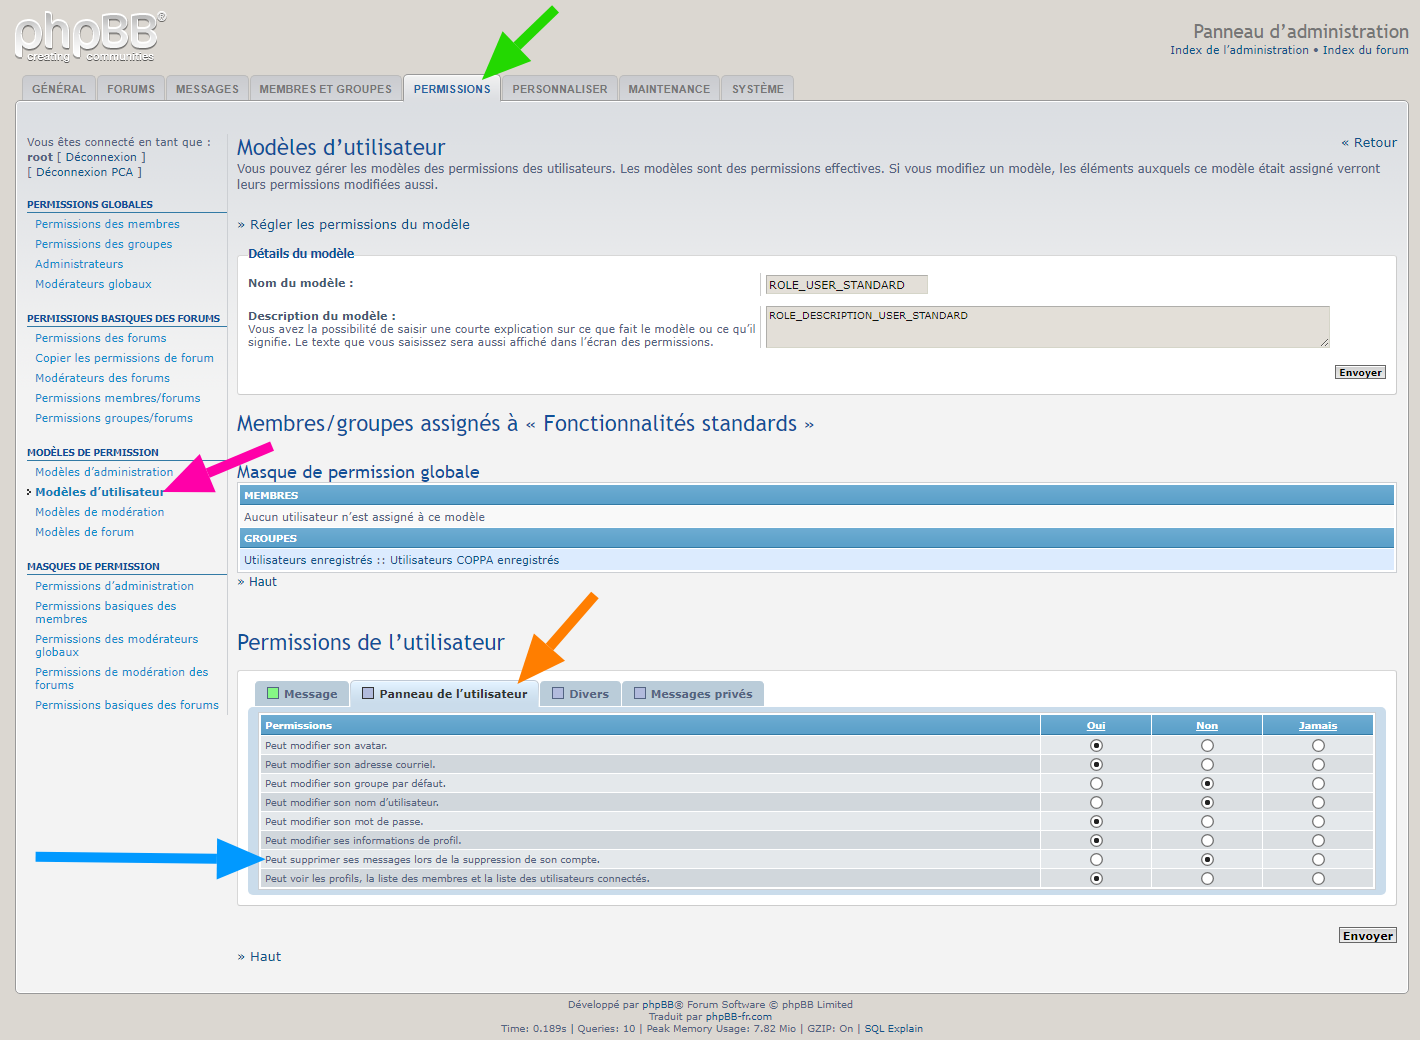Click the Jamais column header
This screenshot has height=1040, width=1420.
click(x=1317, y=726)
